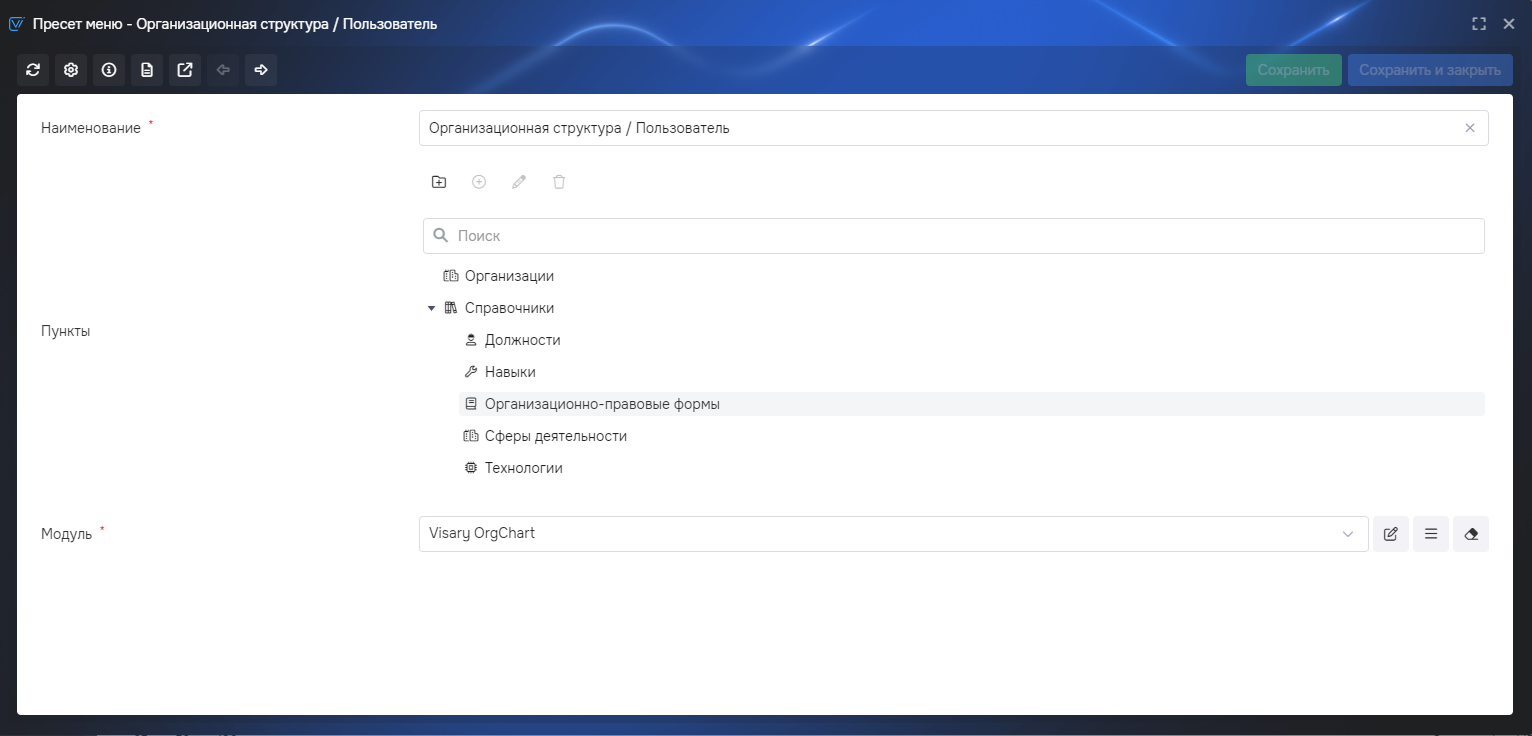Viewport: 1532px width, 736px height.
Task: Select the Сферы деятельности tree item
Action: 556,436
